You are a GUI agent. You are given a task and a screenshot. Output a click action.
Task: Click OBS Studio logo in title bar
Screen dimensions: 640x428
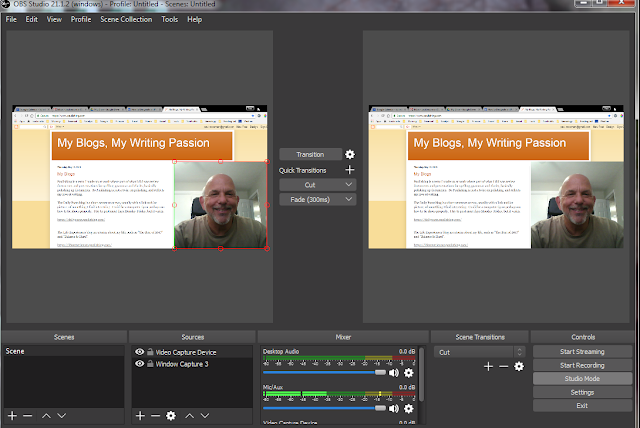click(x=5, y=4)
